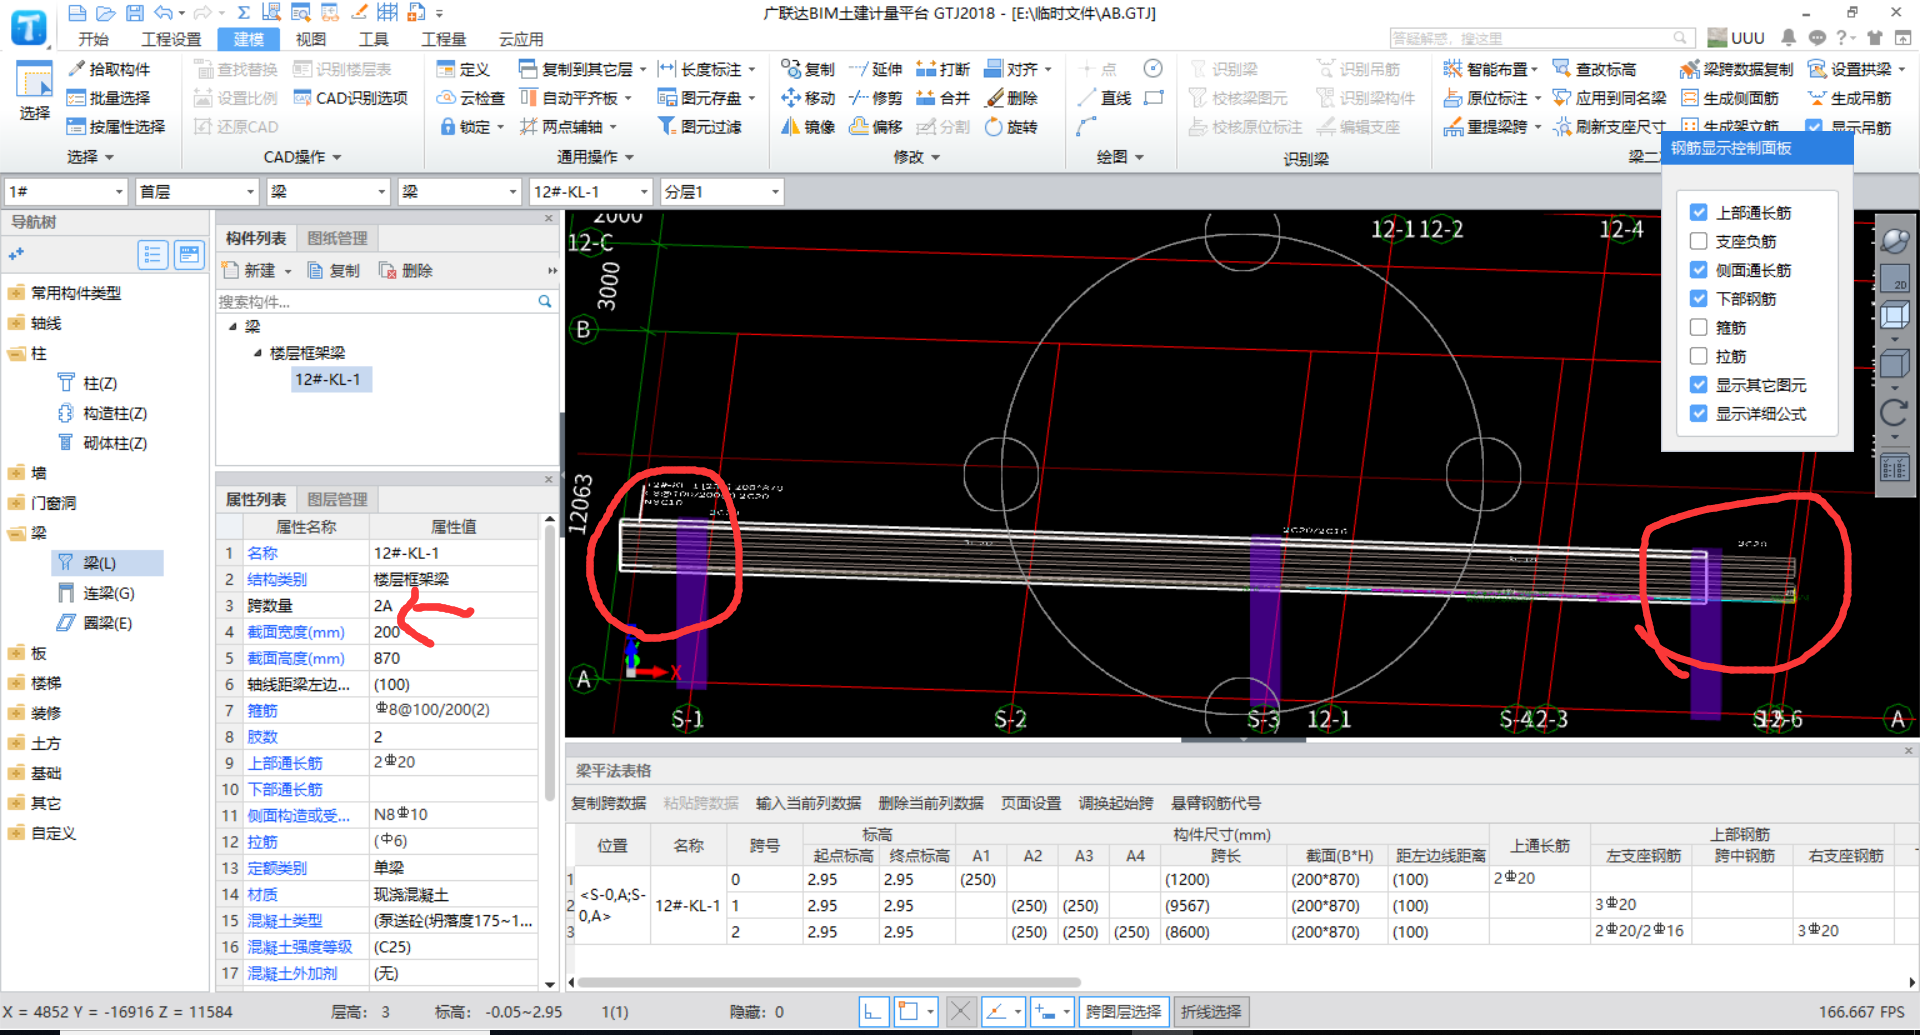Select the 移动 move tool

tap(808, 98)
